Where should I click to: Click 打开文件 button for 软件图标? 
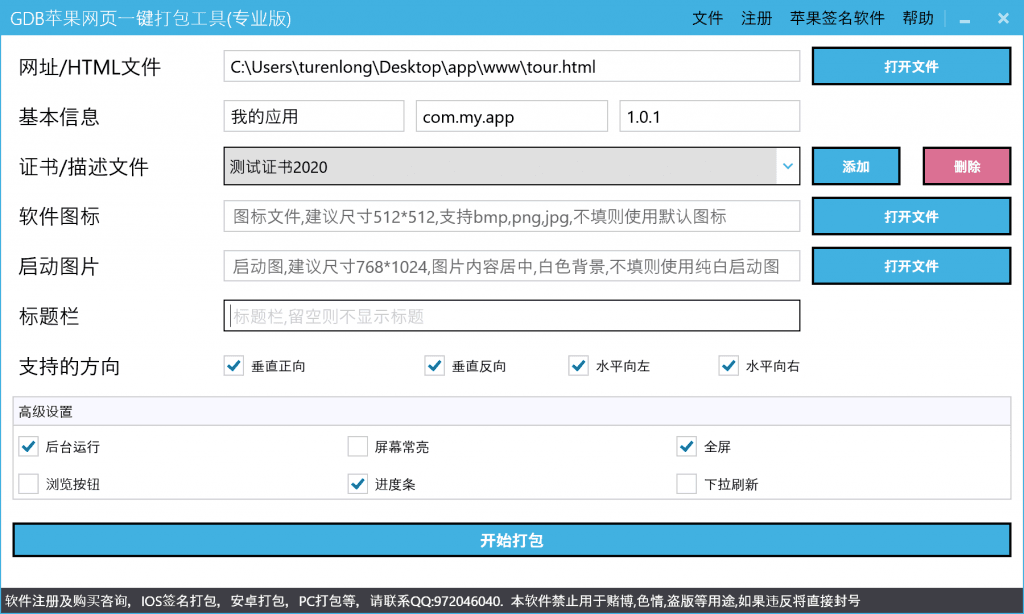(x=911, y=216)
